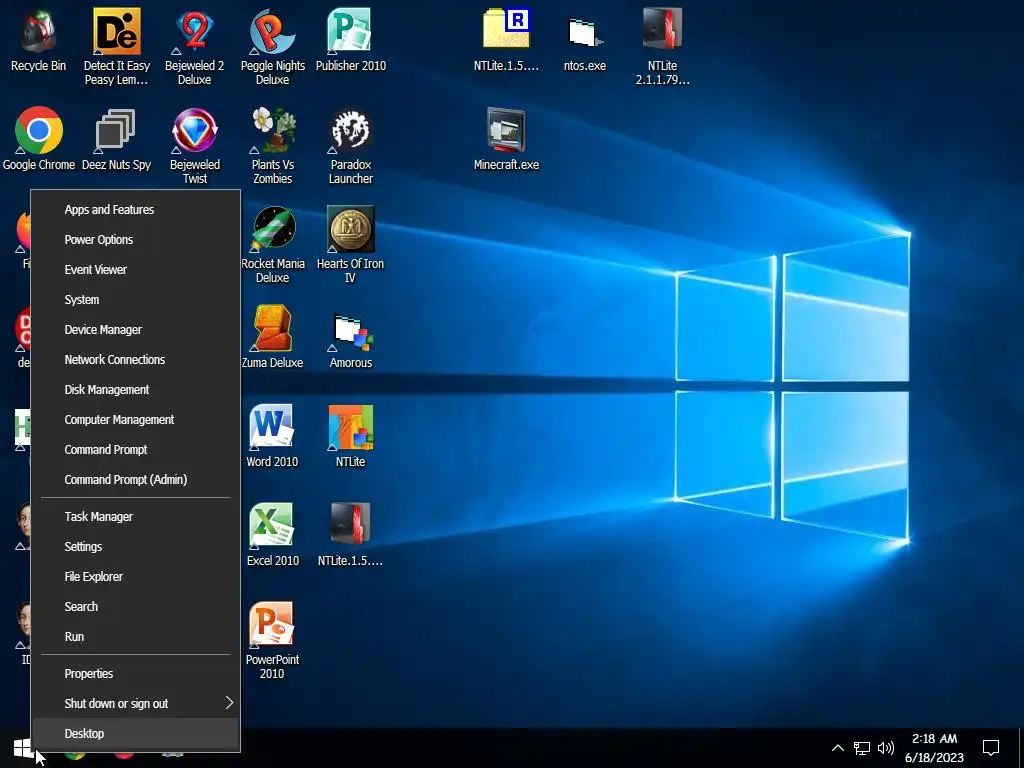1024x768 pixels.
Task: Launch Hearts Of Iron IV shortcut
Action: 351,244
